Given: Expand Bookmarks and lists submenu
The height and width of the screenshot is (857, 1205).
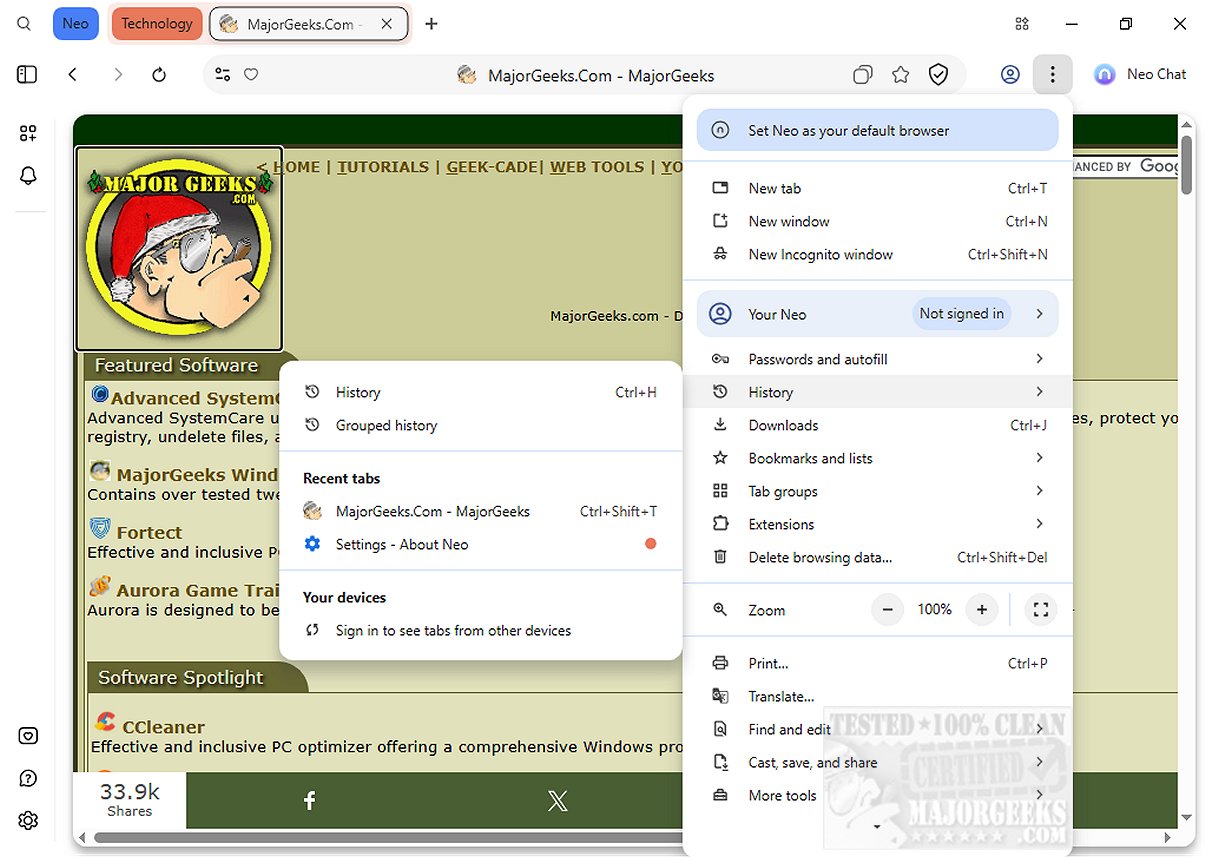Looking at the screenshot, I should tap(877, 458).
